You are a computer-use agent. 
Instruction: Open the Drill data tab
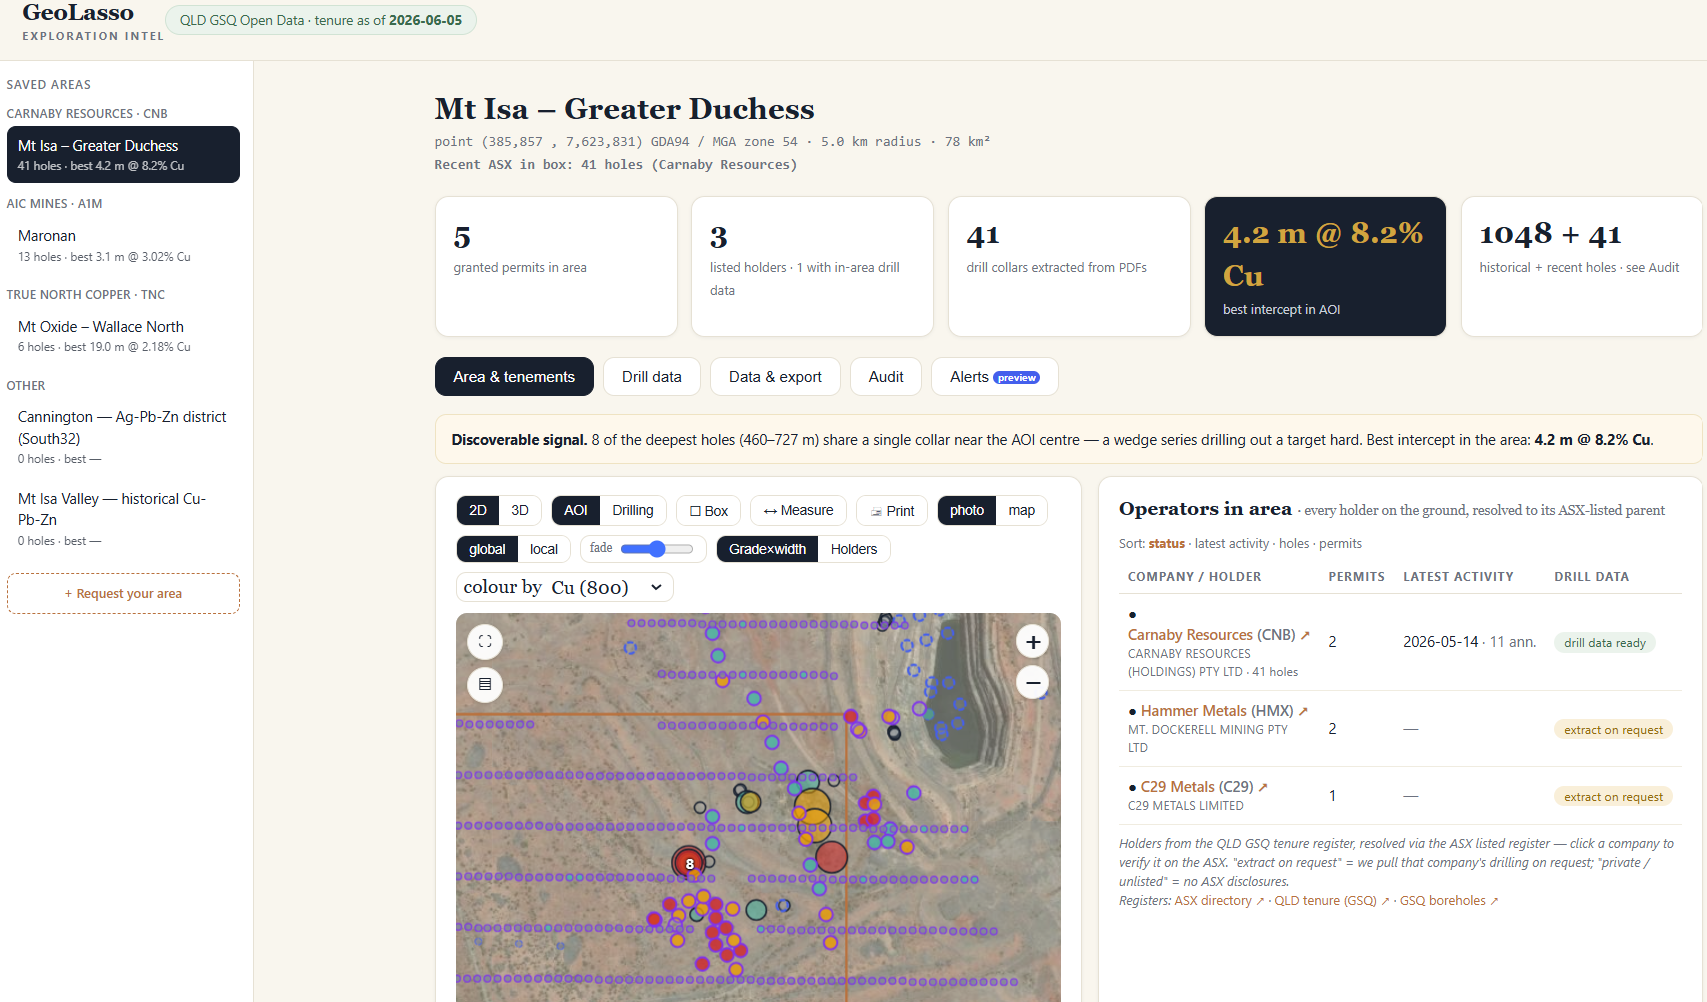(652, 377)
